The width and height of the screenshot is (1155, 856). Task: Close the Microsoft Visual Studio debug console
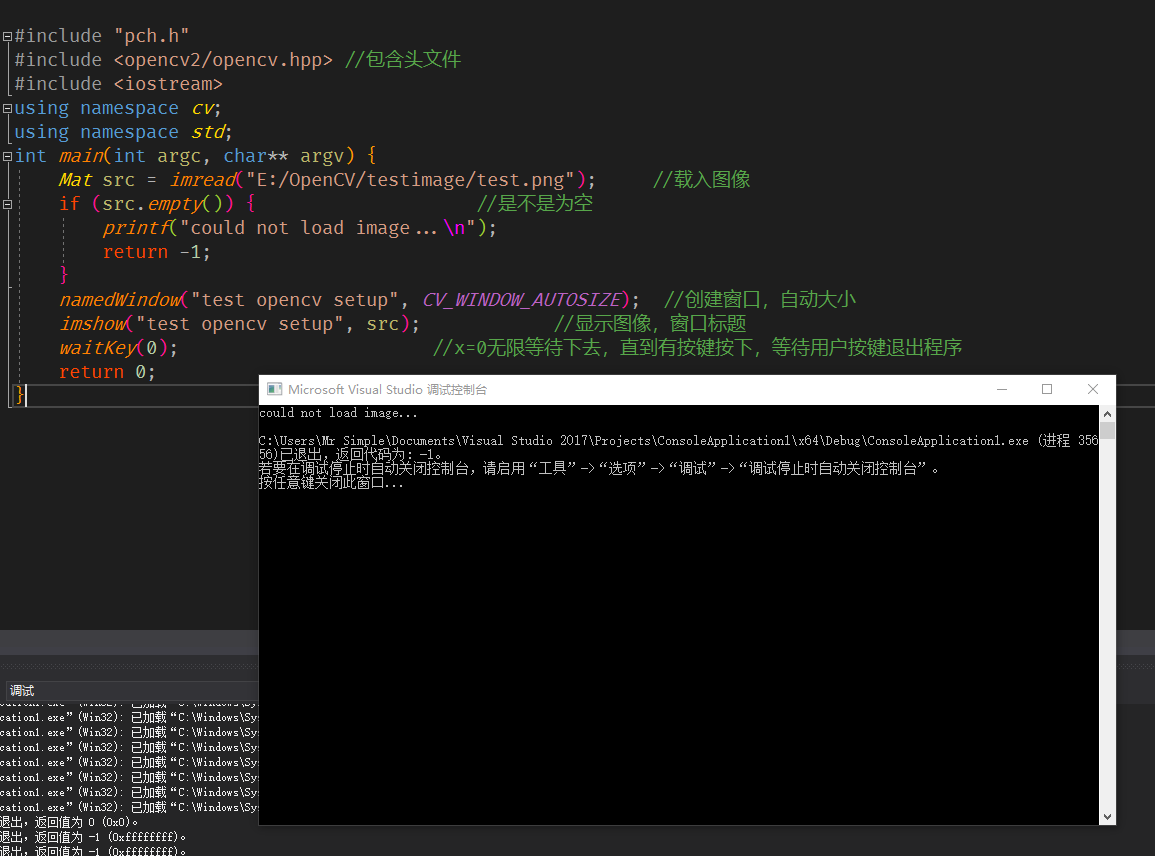1092,389
